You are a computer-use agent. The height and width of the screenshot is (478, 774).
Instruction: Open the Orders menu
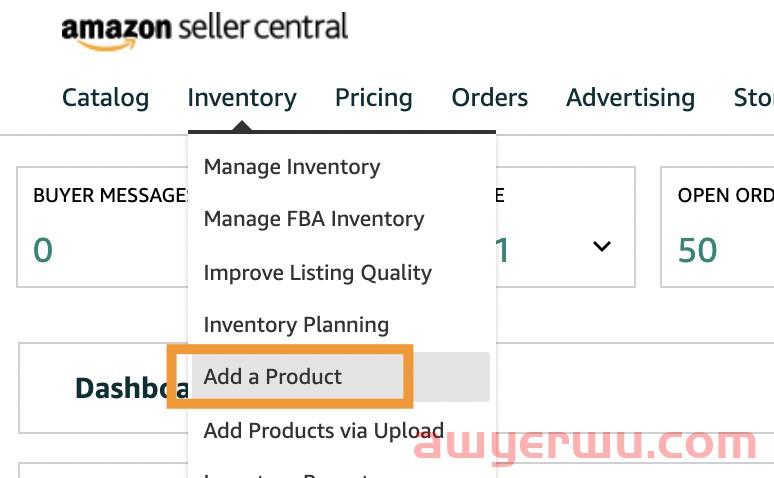point(490,98)
